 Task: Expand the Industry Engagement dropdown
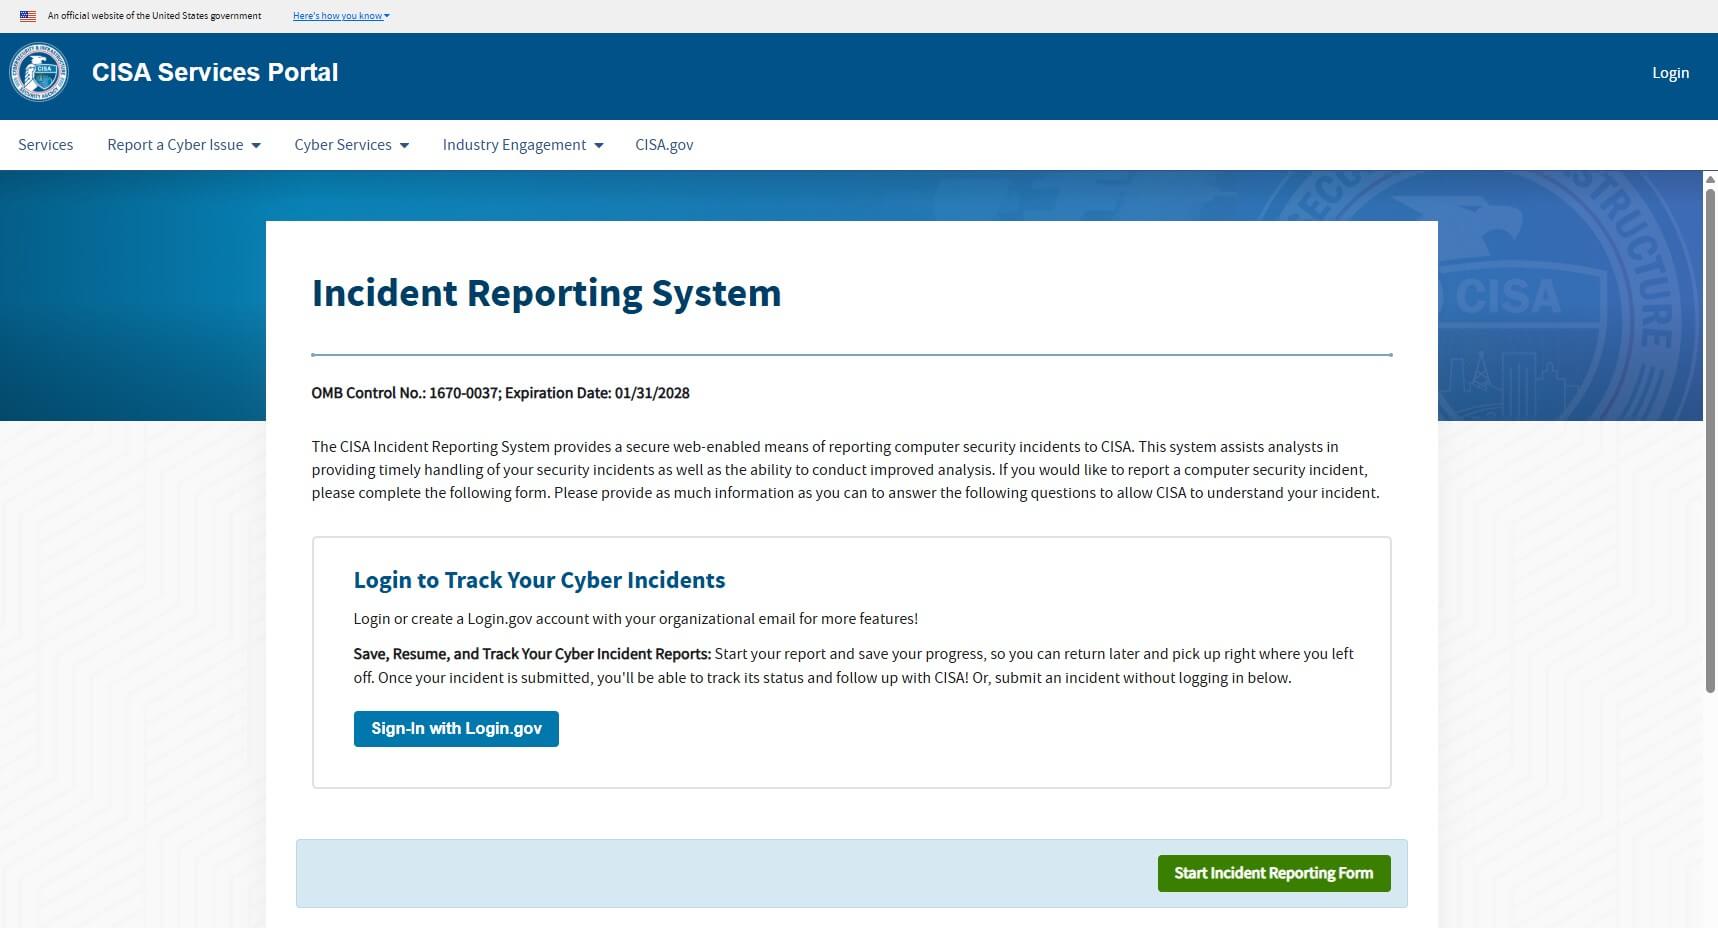pos(523,145)
